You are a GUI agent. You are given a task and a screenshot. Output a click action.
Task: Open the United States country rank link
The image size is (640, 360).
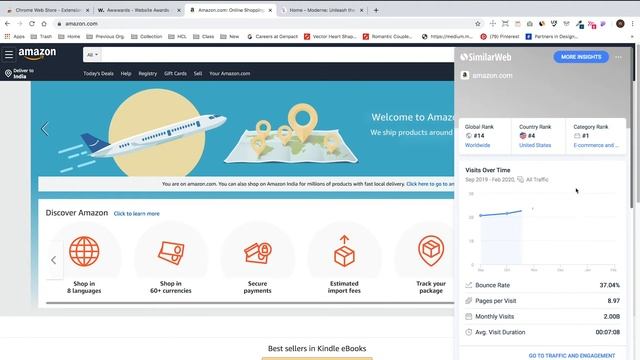535,145
